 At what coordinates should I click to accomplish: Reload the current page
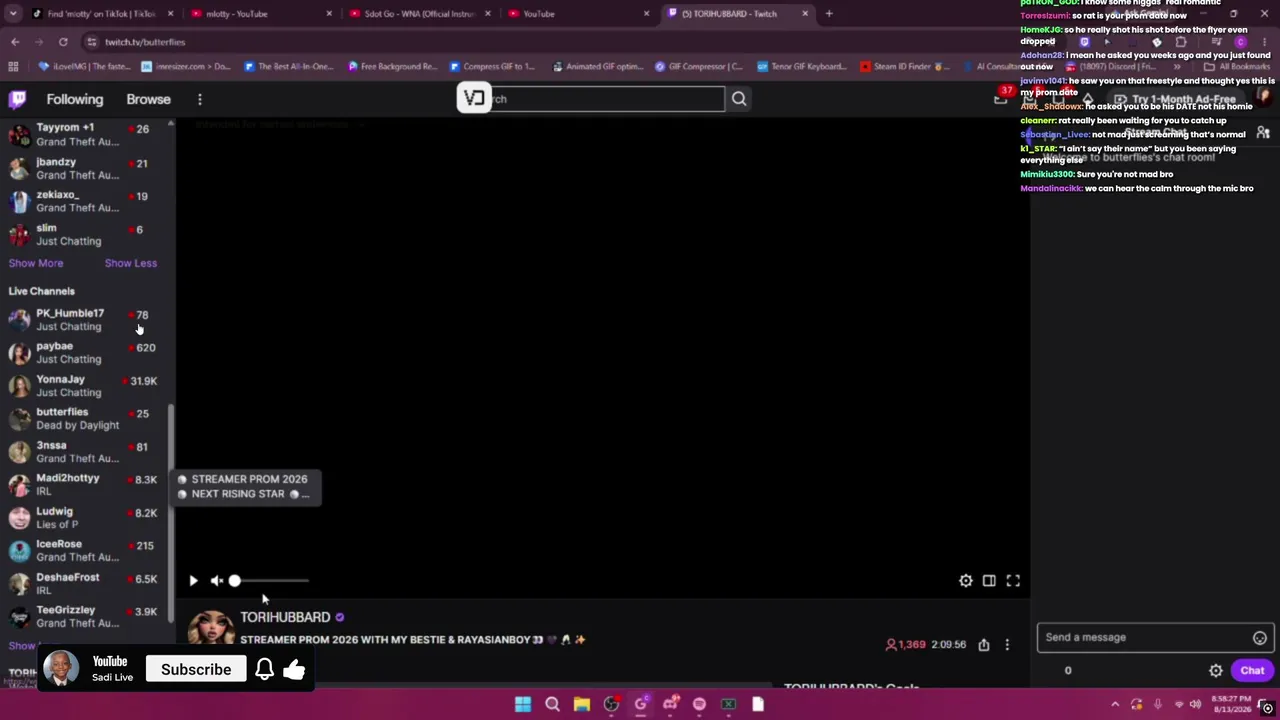pos(63,42)
